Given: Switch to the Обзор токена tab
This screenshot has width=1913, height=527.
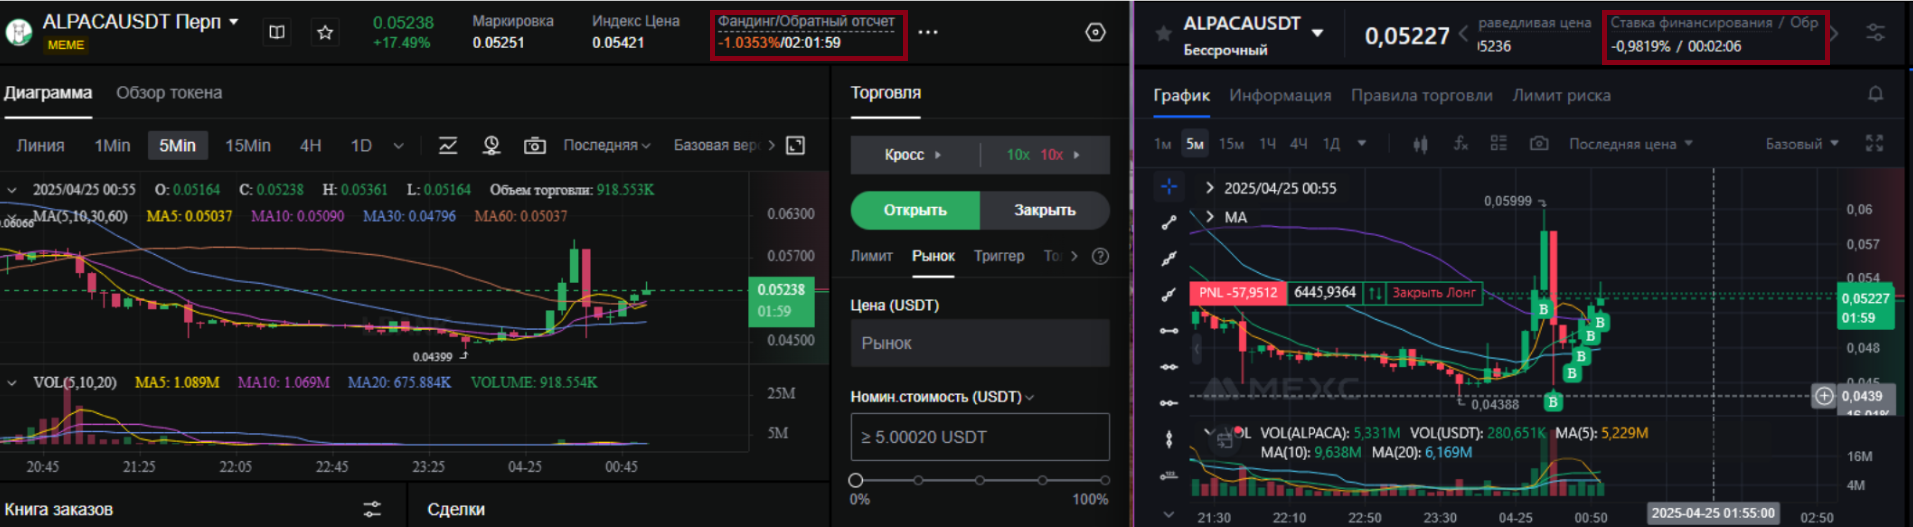Looking at the screenshot, I should coord(169,93).
